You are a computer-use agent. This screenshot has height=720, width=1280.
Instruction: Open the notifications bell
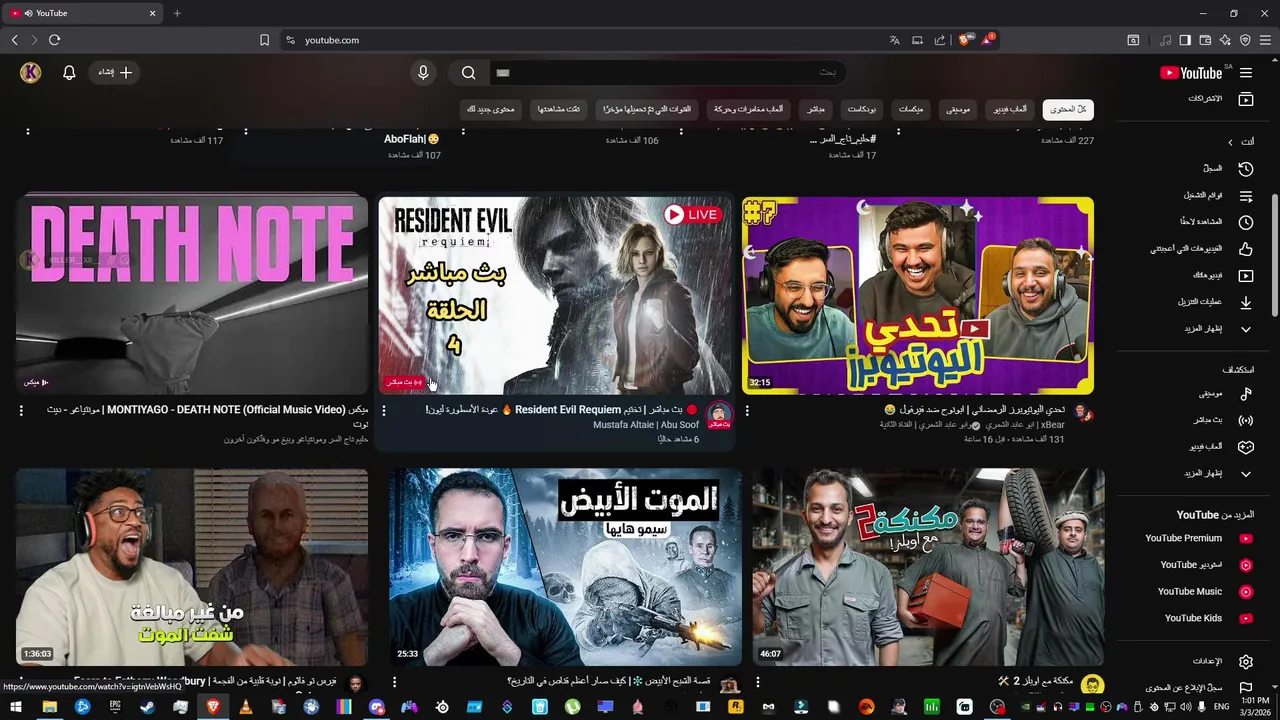69,73
